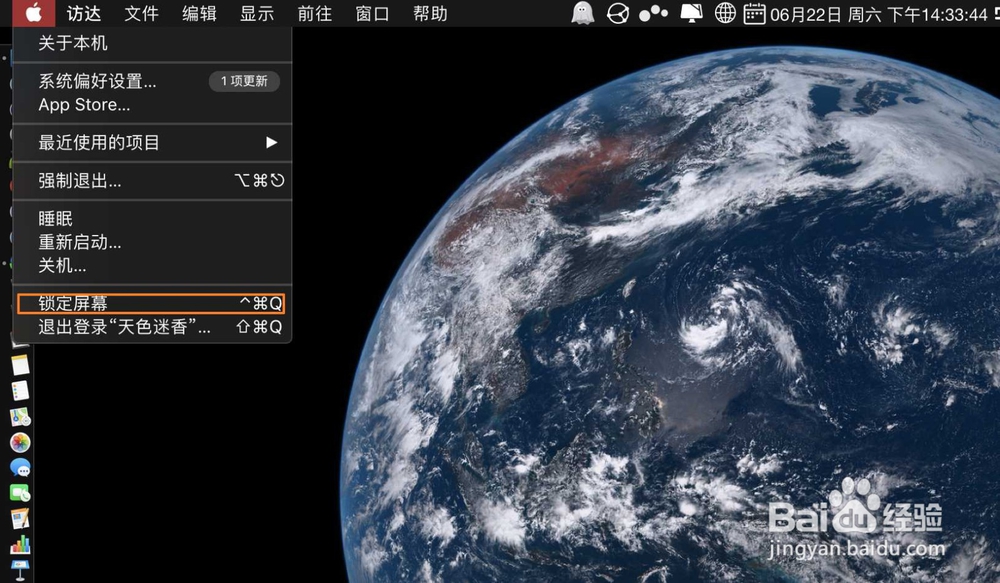This screenshot has width=1000, height=583.
Task: Open Photos app in the dock
Action: [20, 442]
